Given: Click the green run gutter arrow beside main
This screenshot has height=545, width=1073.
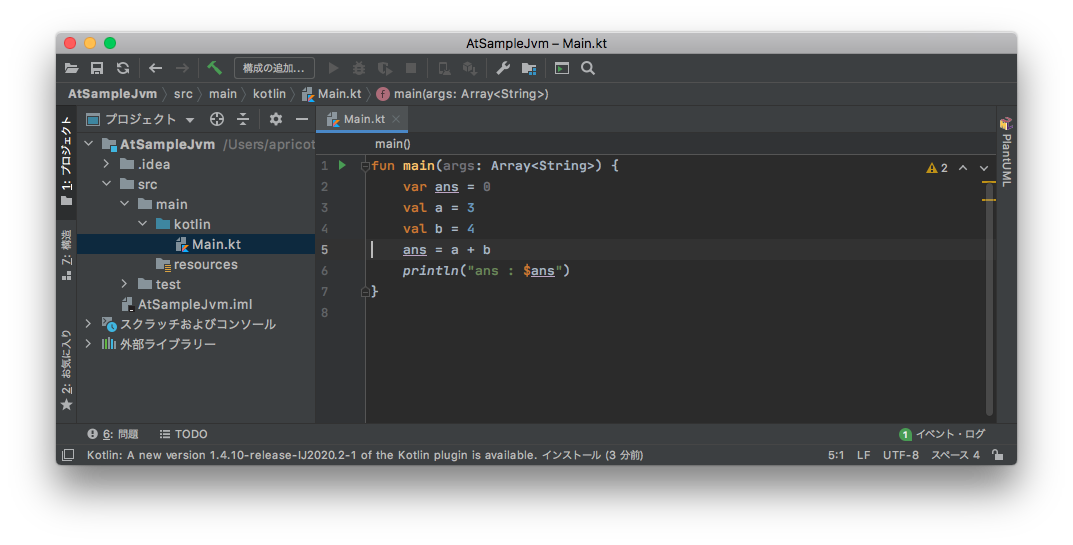Looking at the screenshot, I should [x=342, y=165].
